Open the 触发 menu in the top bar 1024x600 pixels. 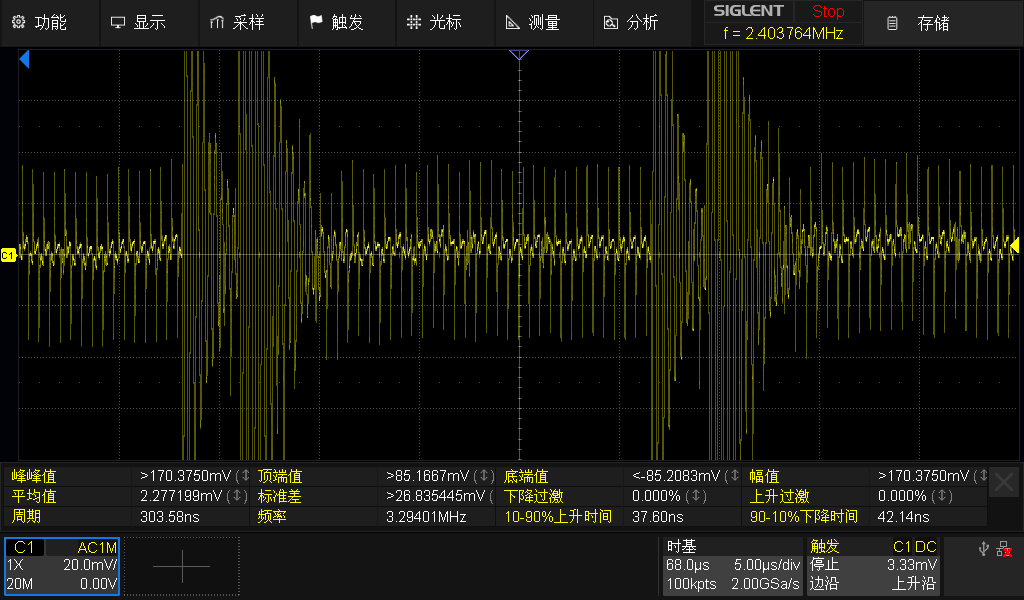[x=336, y=23]
